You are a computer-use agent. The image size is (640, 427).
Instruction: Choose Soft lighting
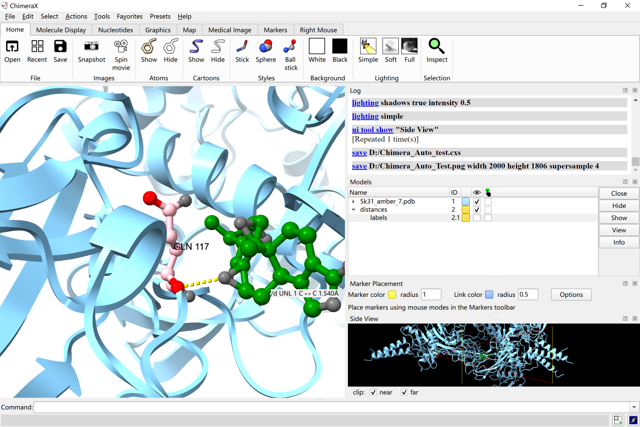tap(391, 51)
